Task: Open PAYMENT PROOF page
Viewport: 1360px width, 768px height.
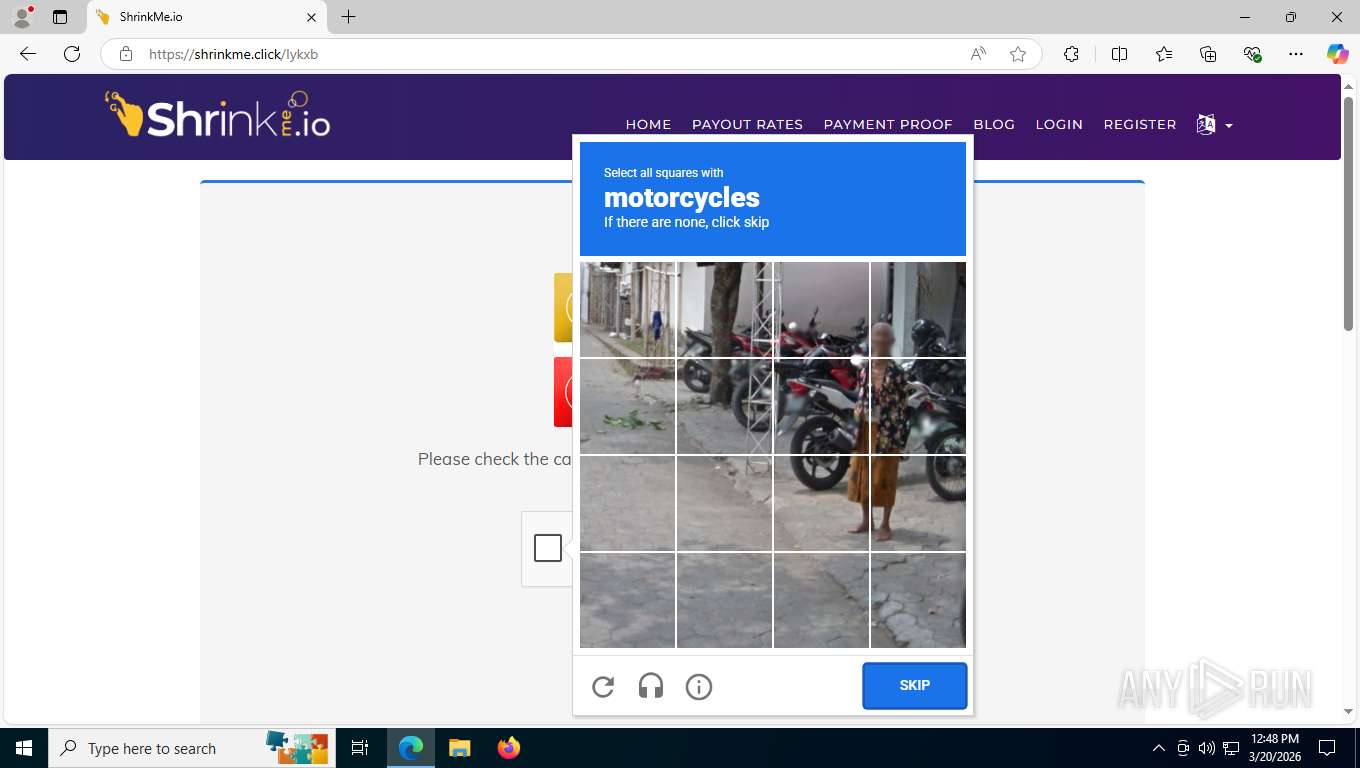Action: pyautogui.click(x=888, y=124)
